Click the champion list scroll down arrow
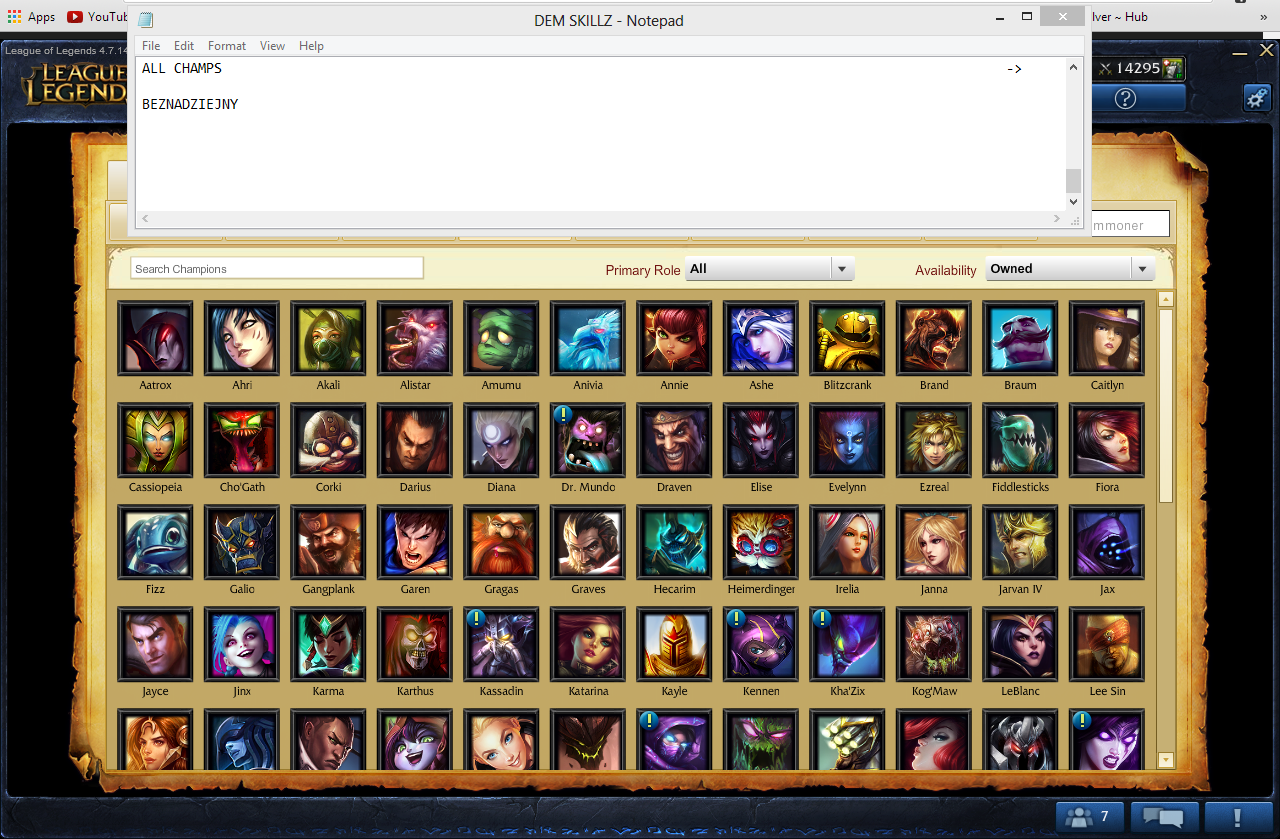Image resolution: width=1280 pixels, height=839 pixels. tap(1165, 760)
